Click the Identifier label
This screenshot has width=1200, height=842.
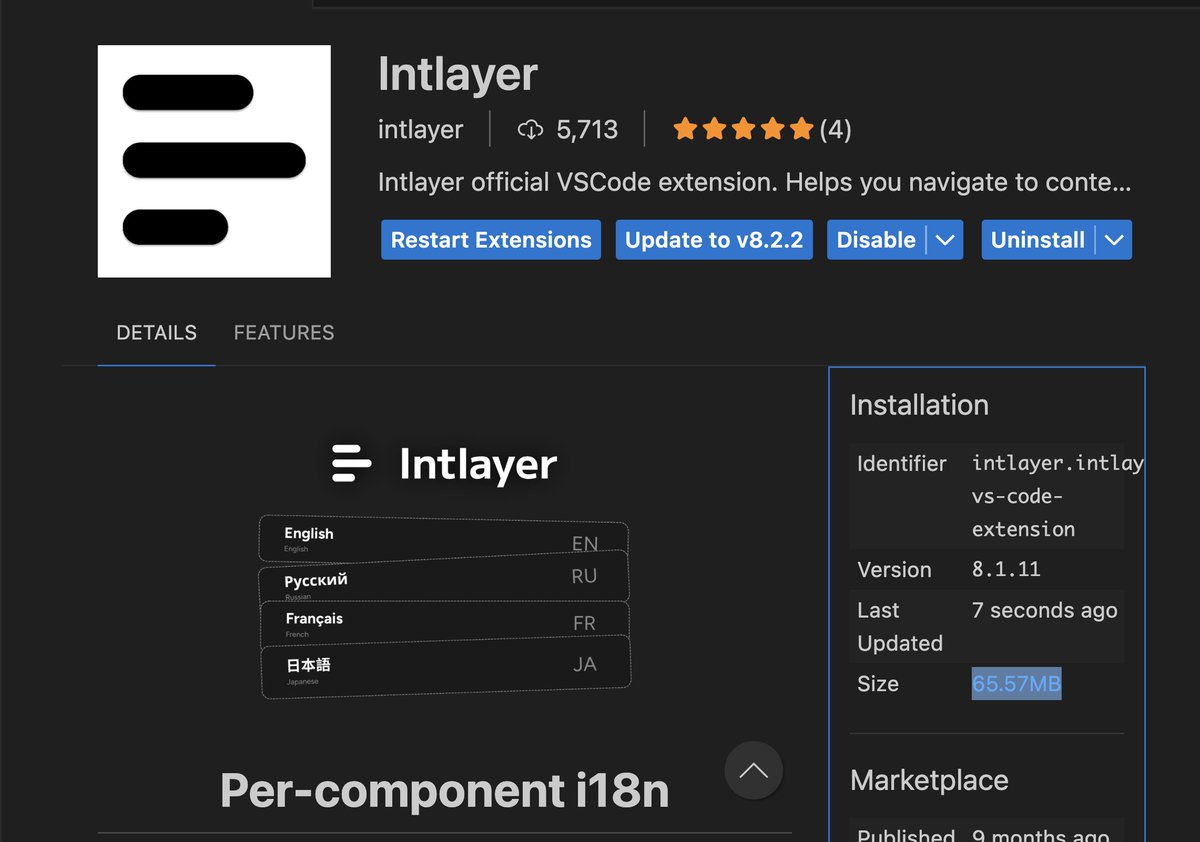[902, 463]
